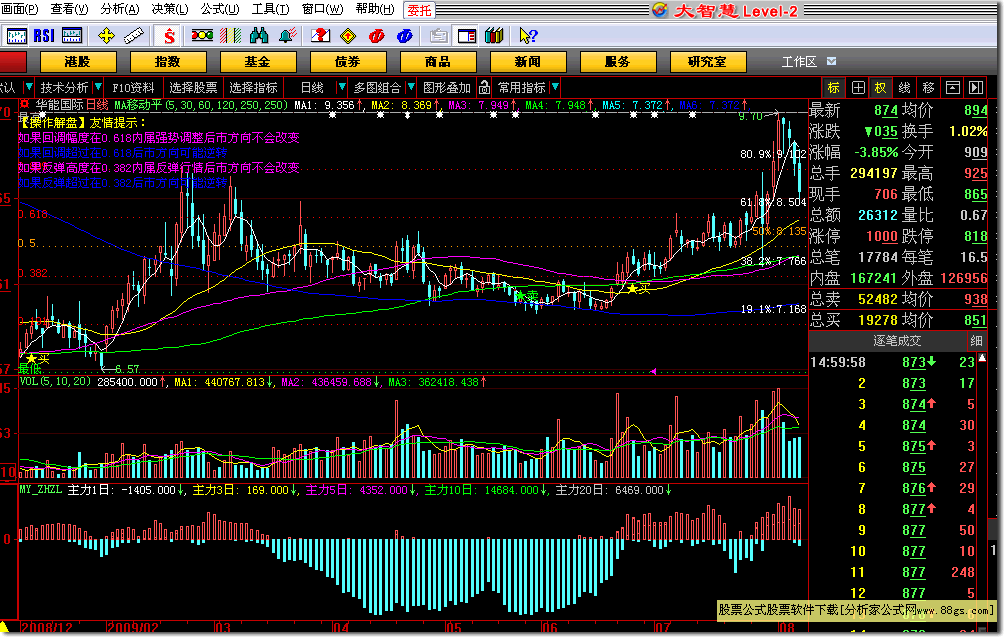Open the 帮助(H) menu
The image size is (1007, 639).
[x=375, y=9]
